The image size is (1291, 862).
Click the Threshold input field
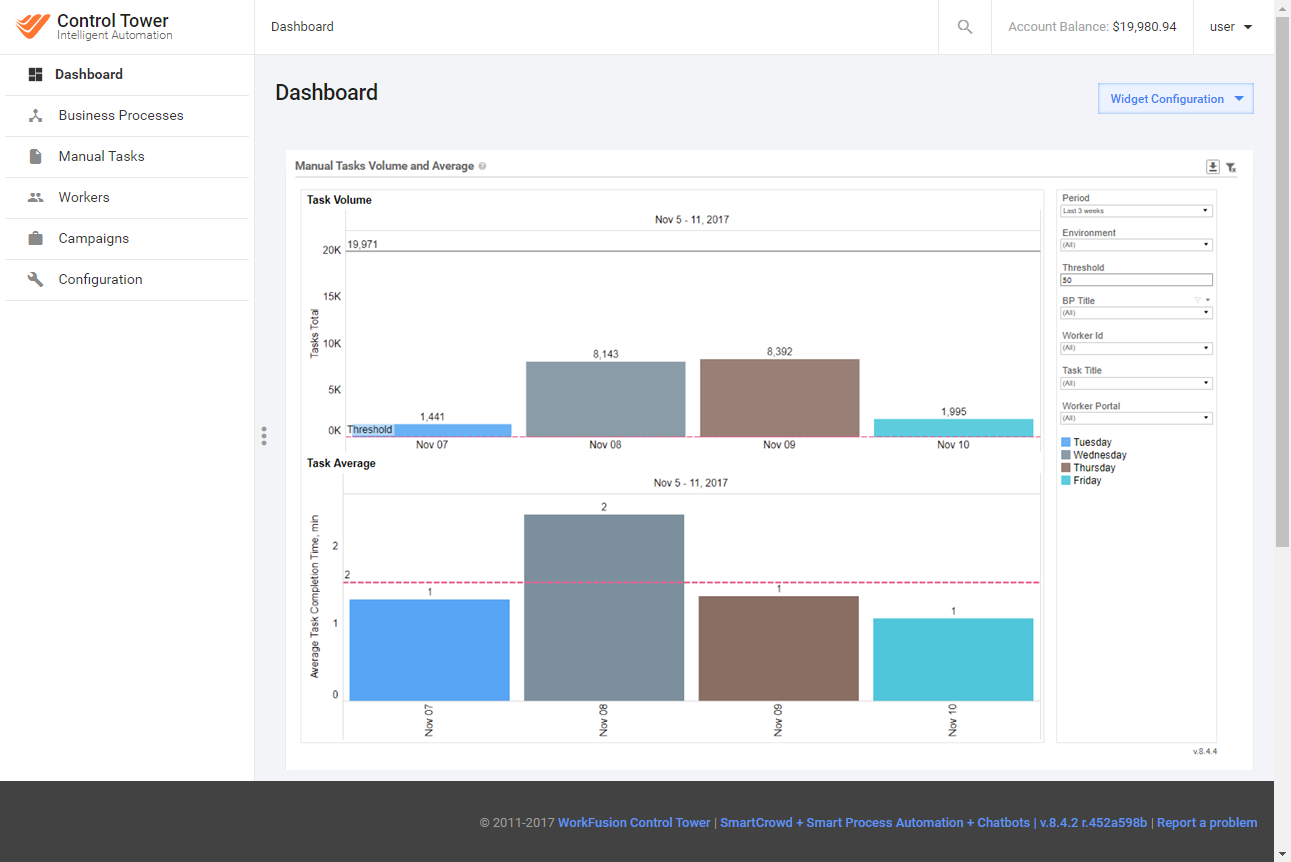pos(1137,280)
